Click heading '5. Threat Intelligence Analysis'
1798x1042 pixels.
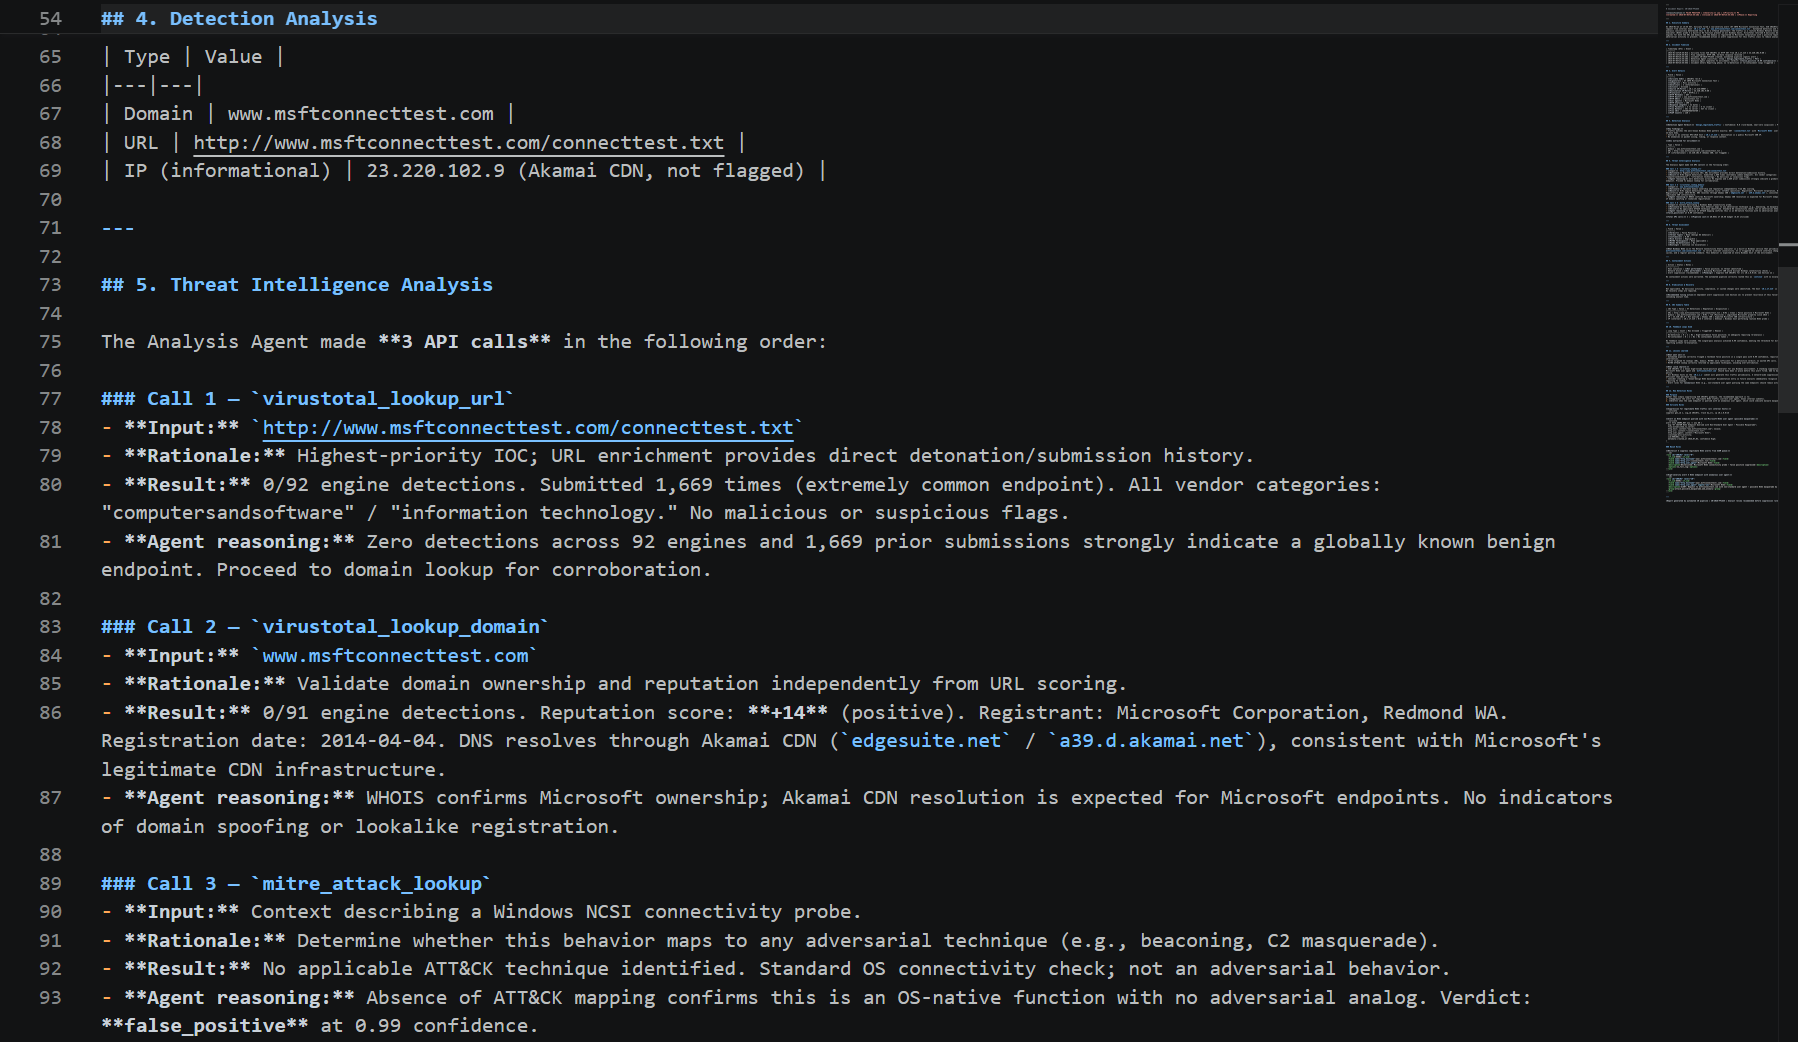[297, 285]
